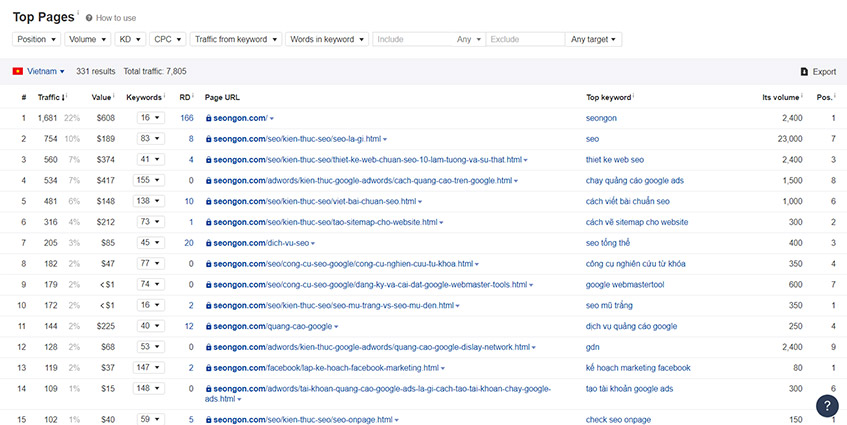Click the Traffic column sort arrow

point(63,98)
